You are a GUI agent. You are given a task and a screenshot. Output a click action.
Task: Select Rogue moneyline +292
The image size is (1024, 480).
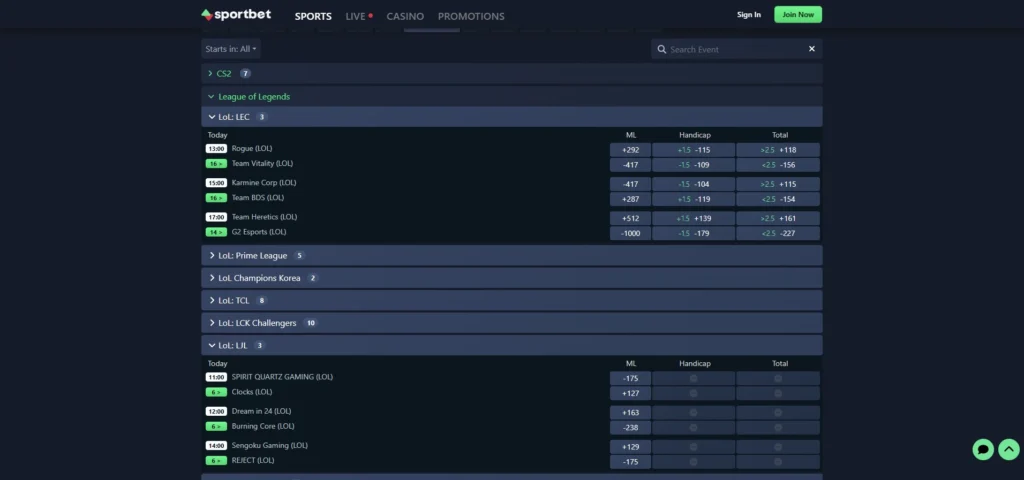[630, 150]
